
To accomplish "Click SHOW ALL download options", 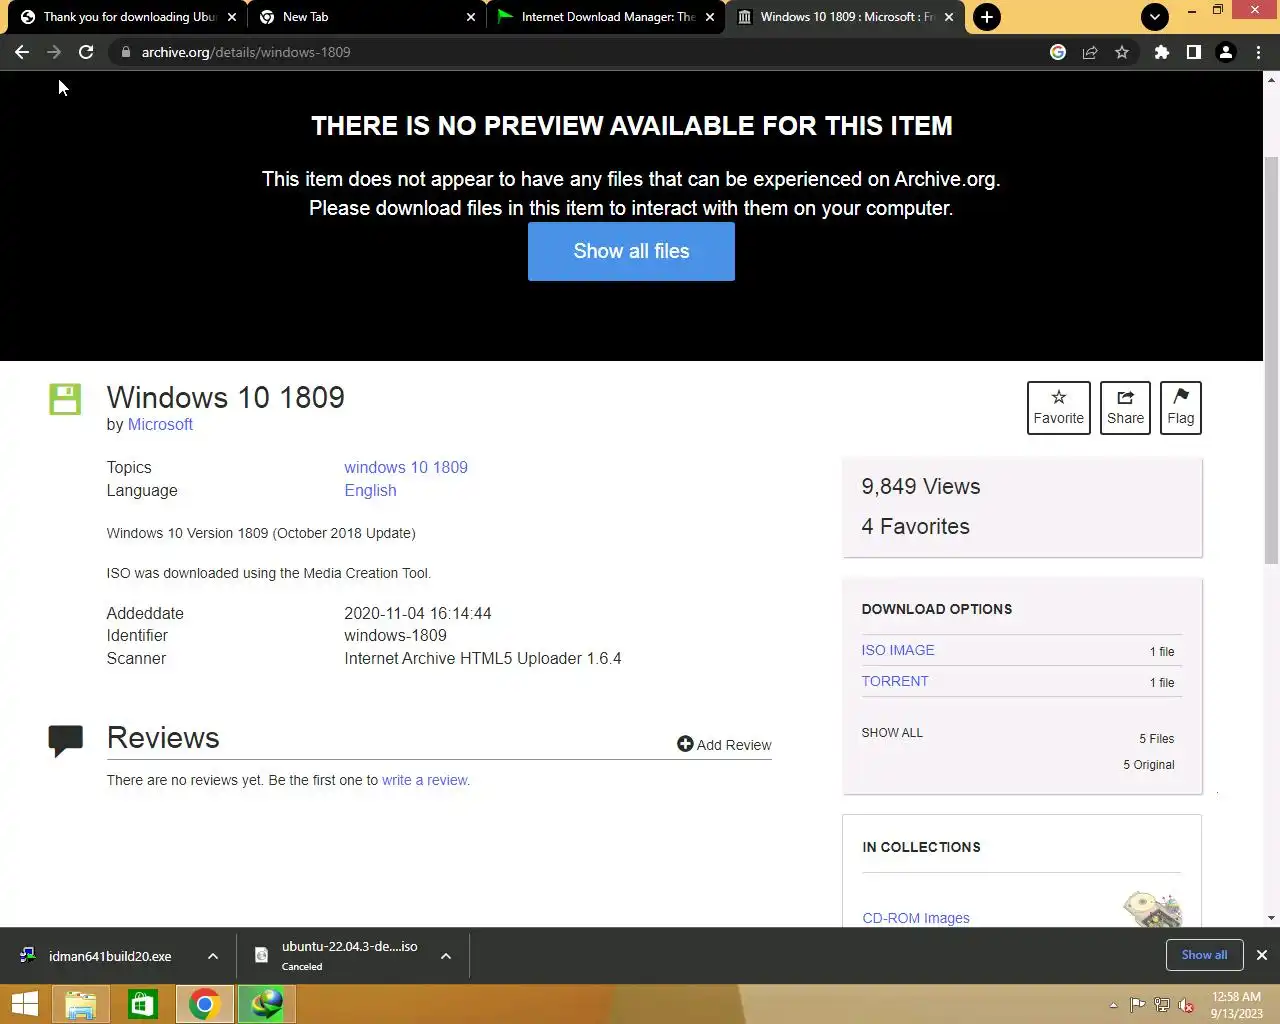I will click(892, 732).
